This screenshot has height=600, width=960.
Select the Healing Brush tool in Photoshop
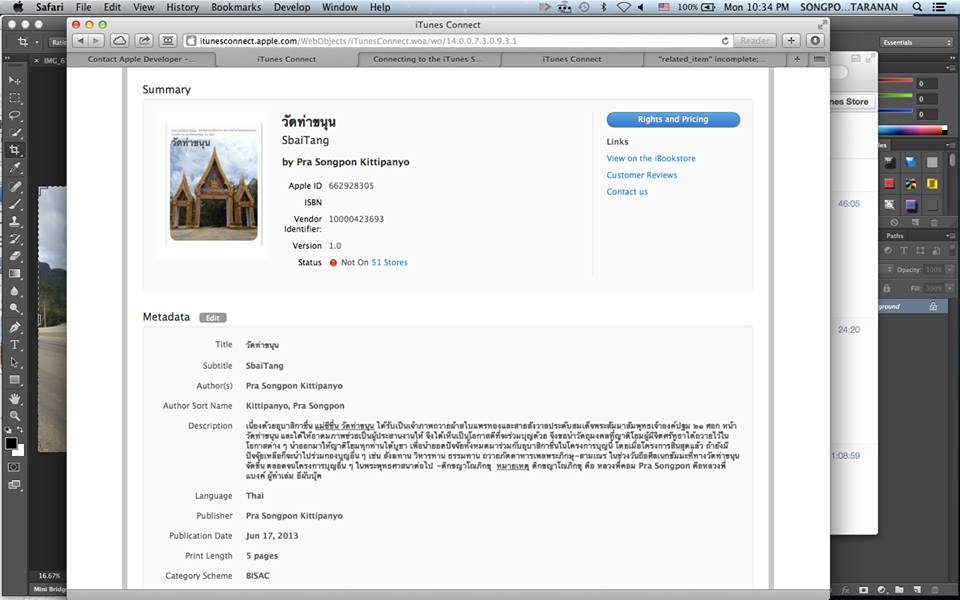coord(15,186)
